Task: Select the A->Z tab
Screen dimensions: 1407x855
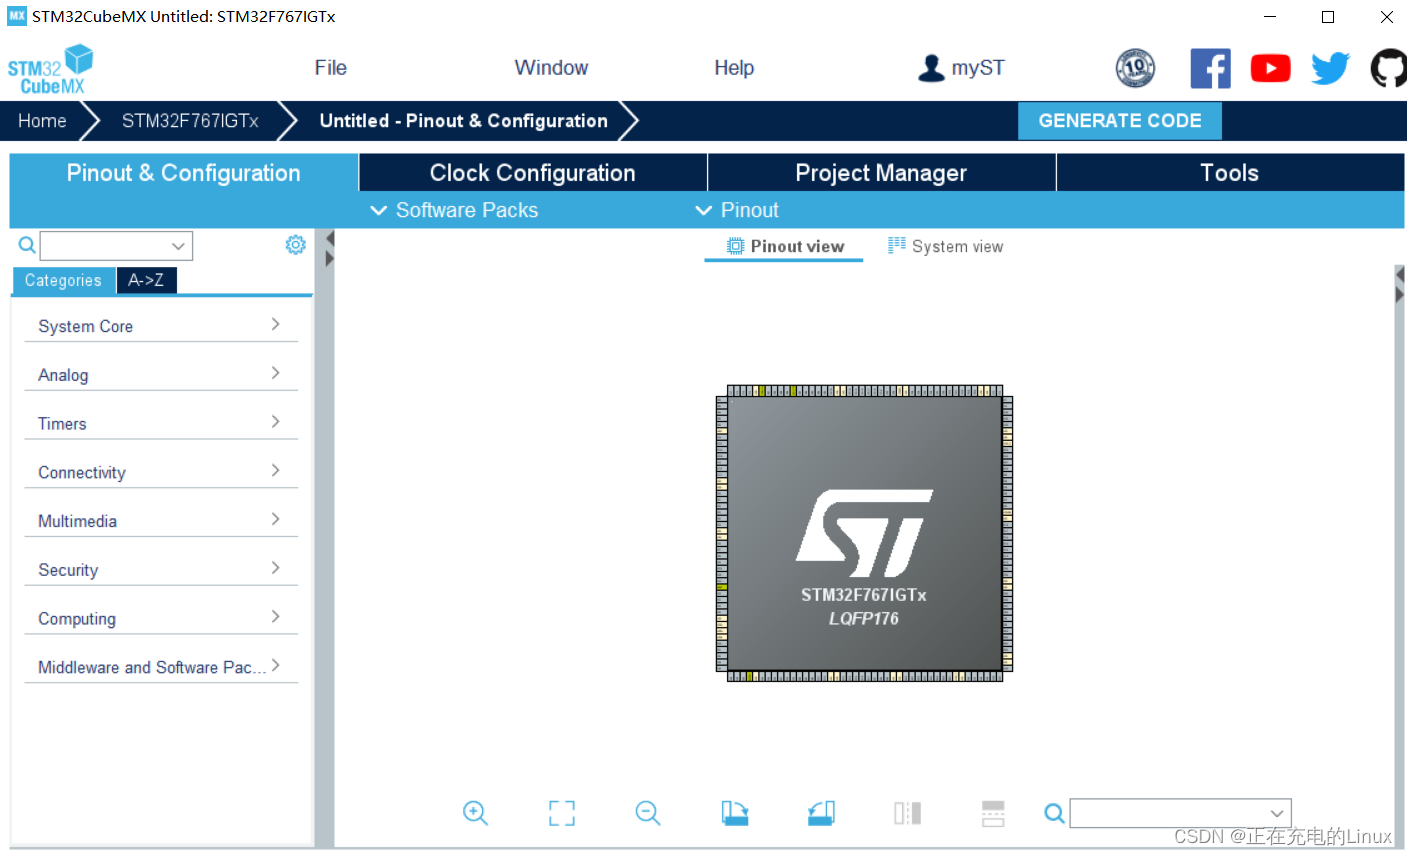Action: [146, 281]
